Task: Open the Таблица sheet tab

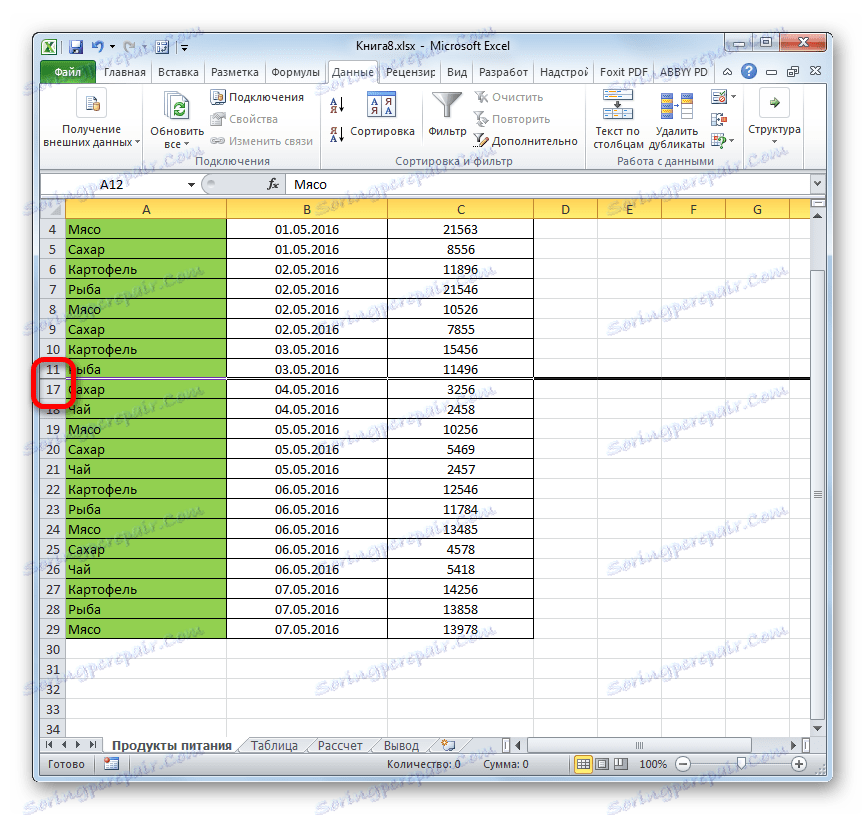Action: (273, 744)
